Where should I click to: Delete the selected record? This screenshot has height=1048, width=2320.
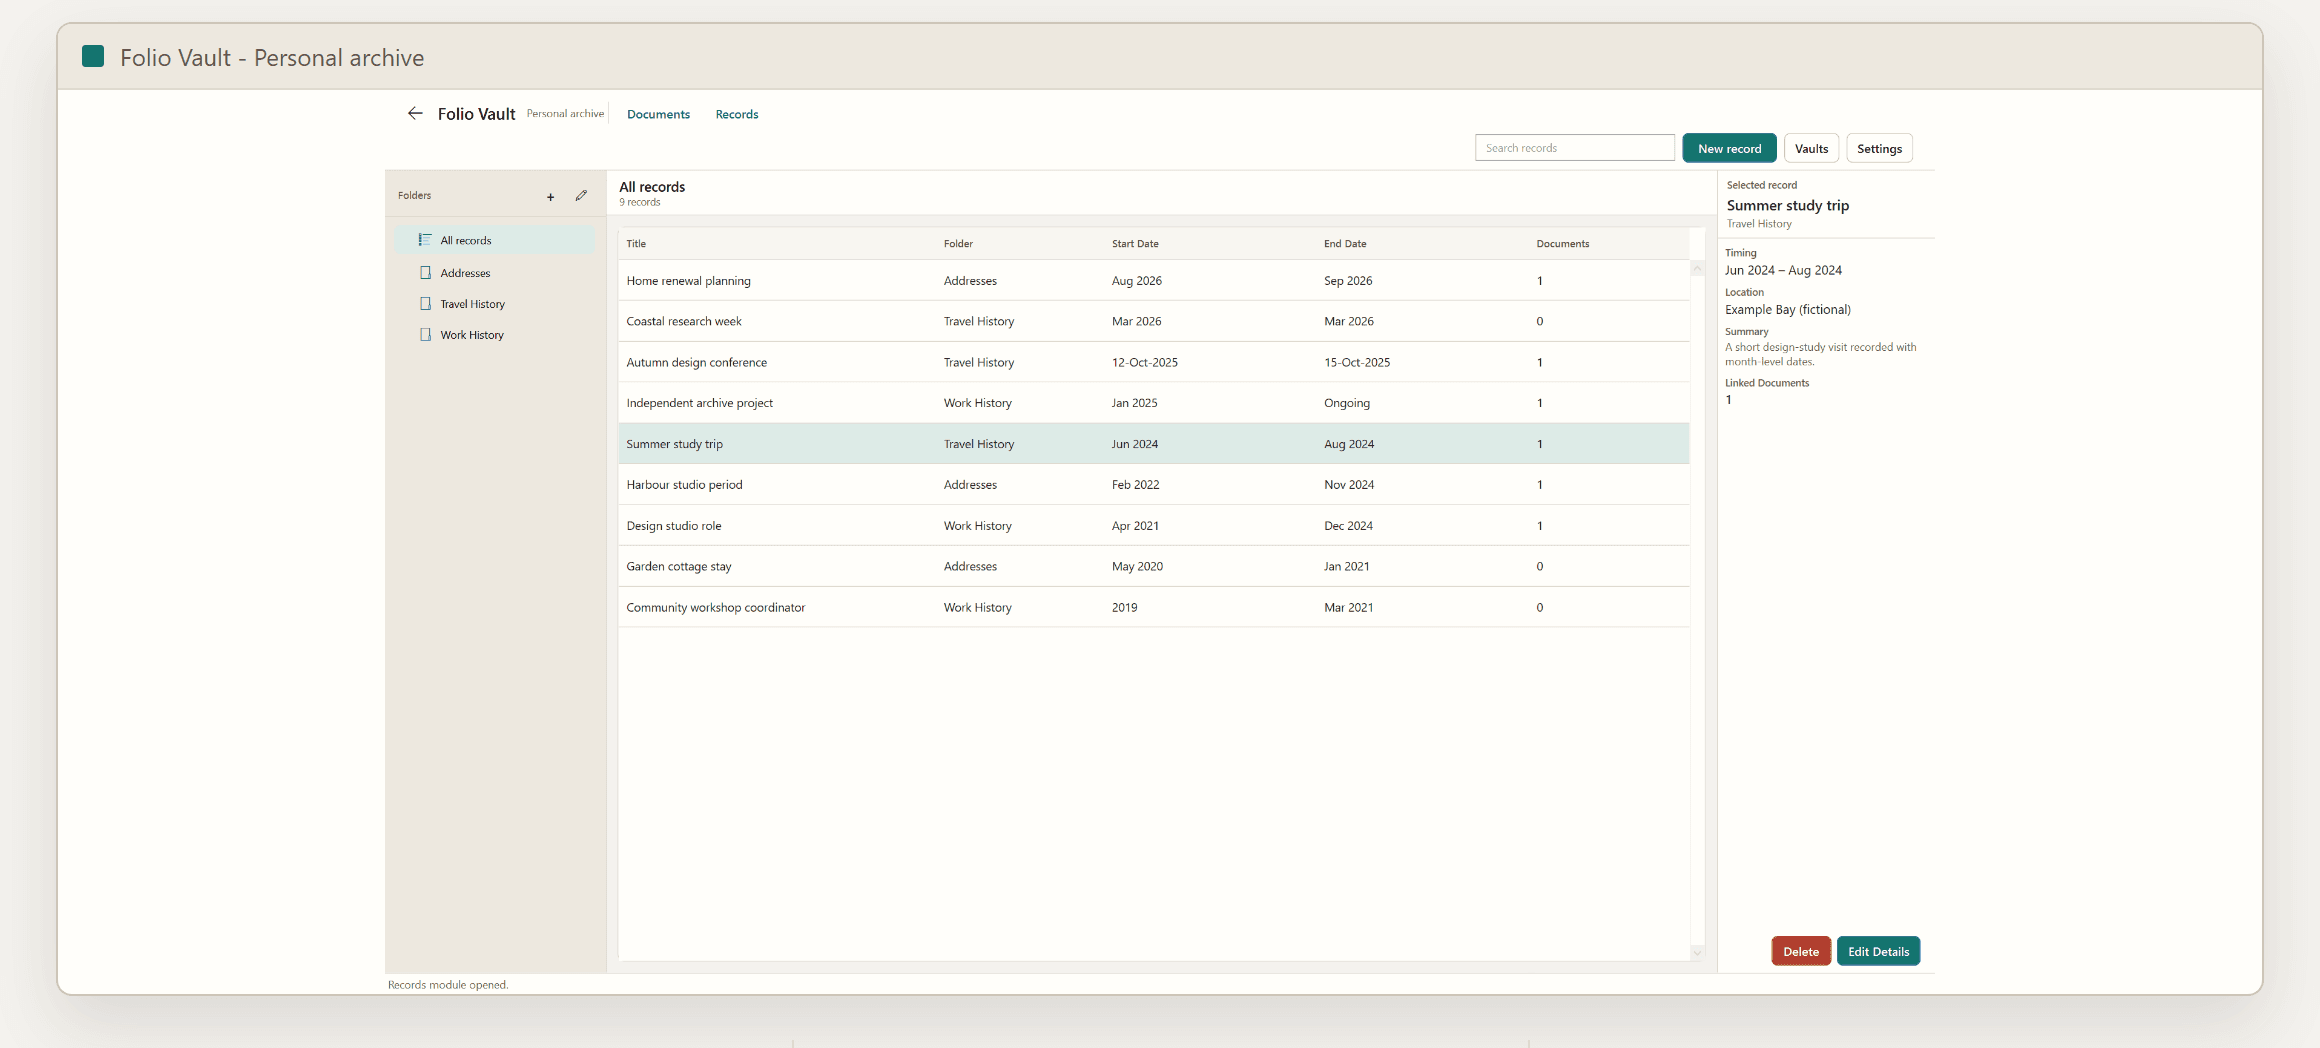1800,951
